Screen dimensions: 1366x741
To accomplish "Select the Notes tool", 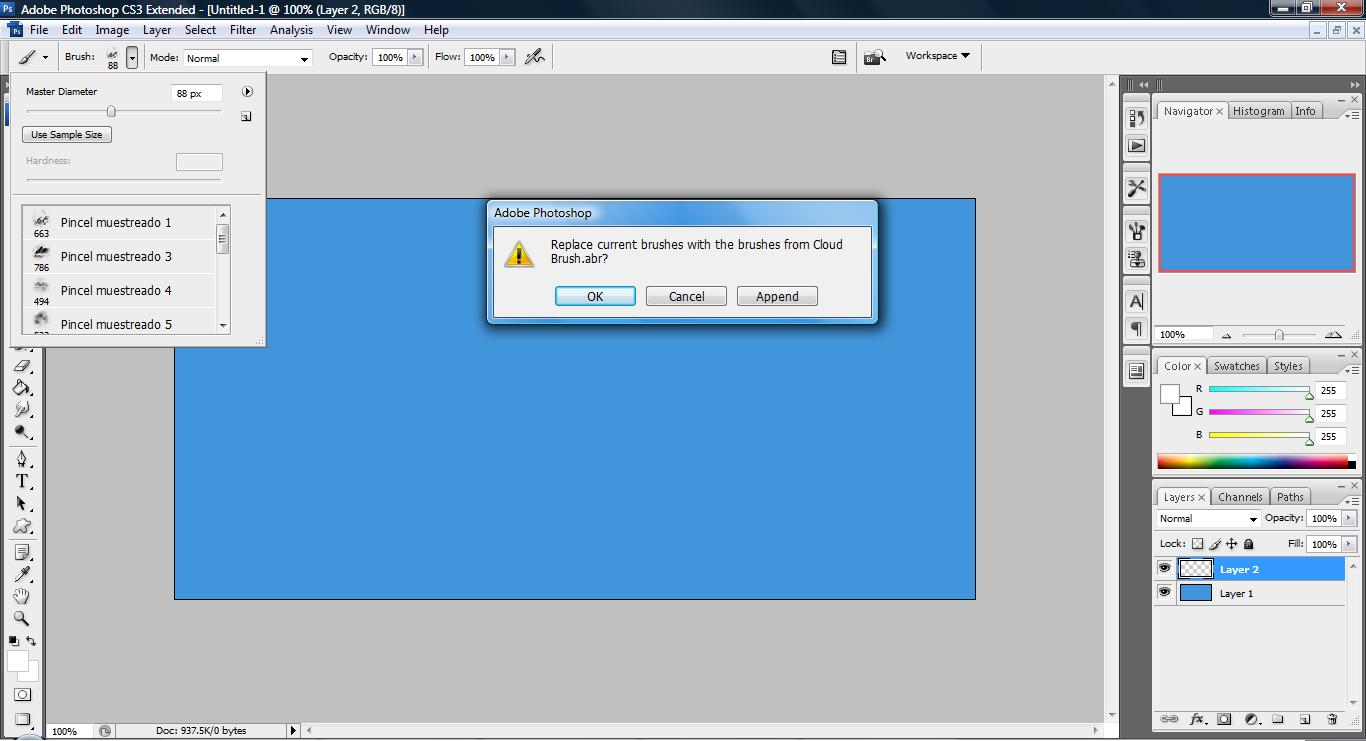I will 22,552.
